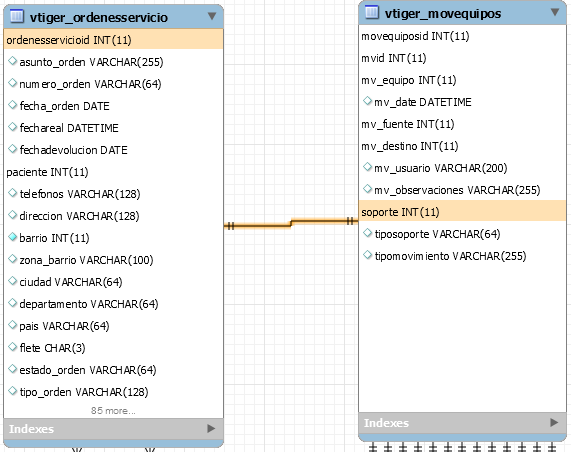Click the vtiger_ordenesservicio table icon
Screen dimensions: 571x452
[x=17, y=16]
